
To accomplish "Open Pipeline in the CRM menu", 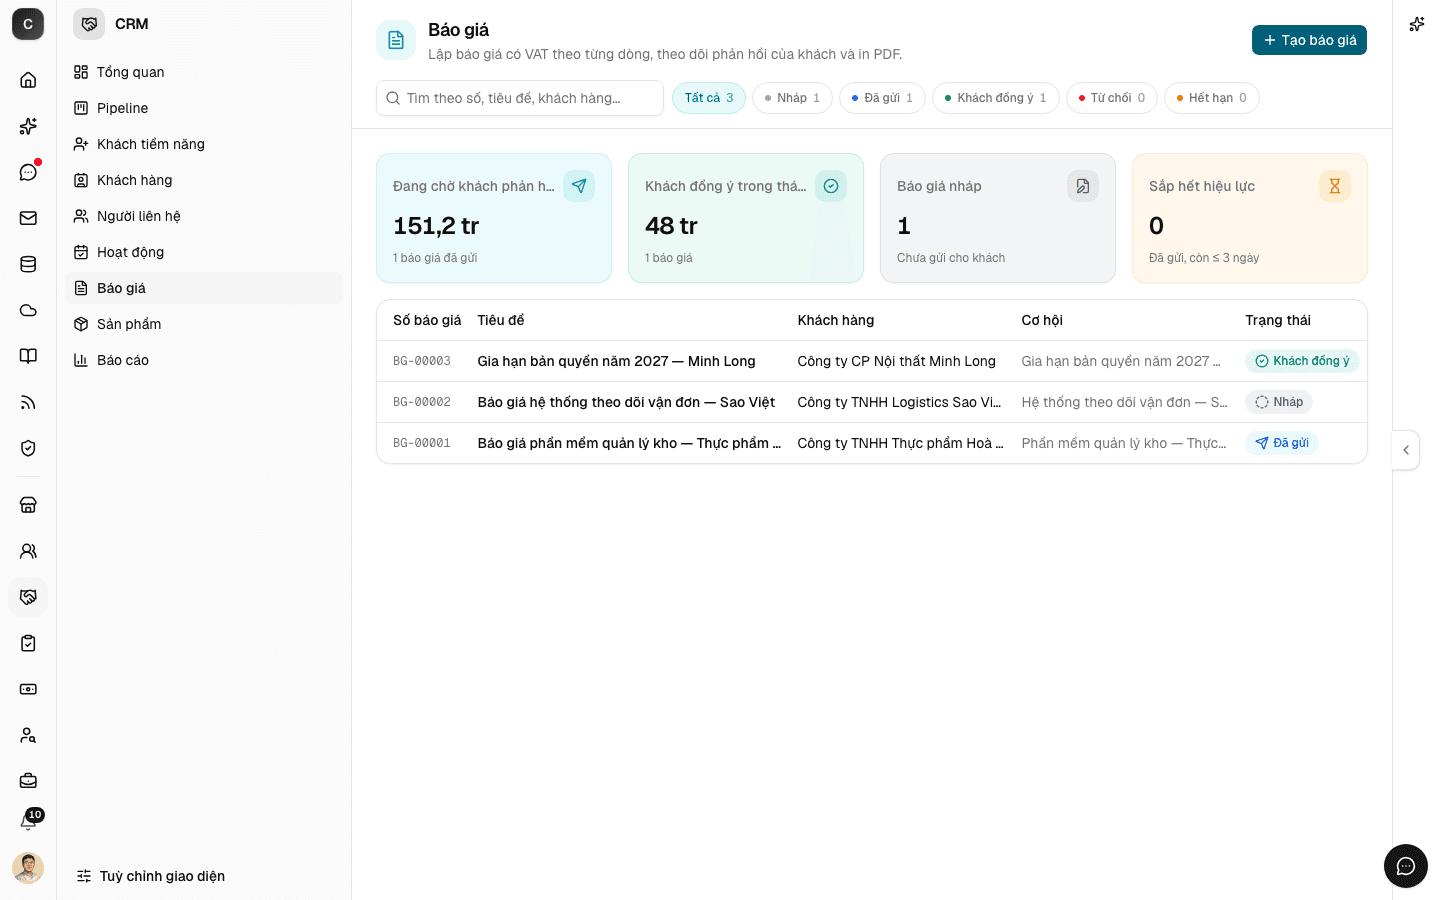I will coord(204,108).
